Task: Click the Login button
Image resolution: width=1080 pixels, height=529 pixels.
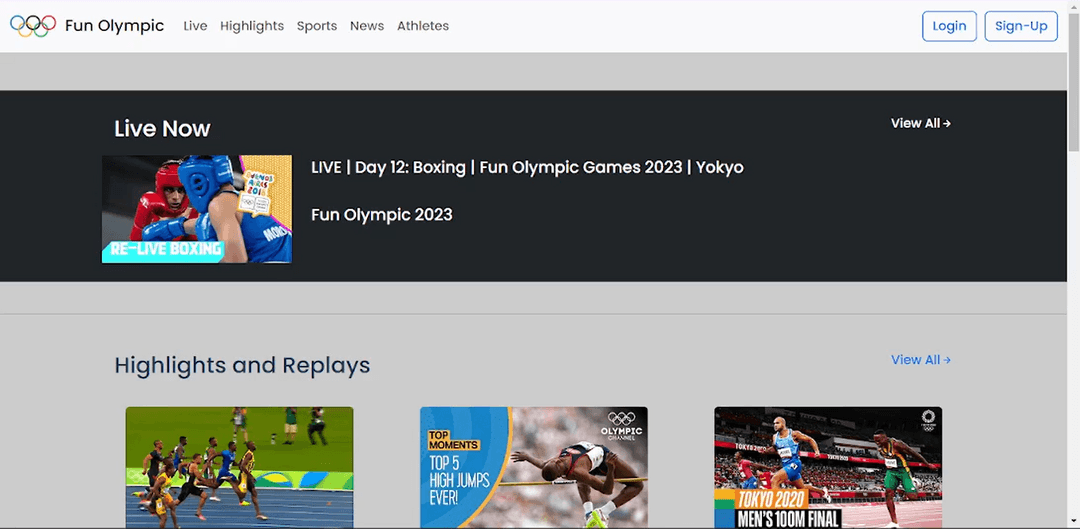Action: pyautogui.click(x=949, y=26)
